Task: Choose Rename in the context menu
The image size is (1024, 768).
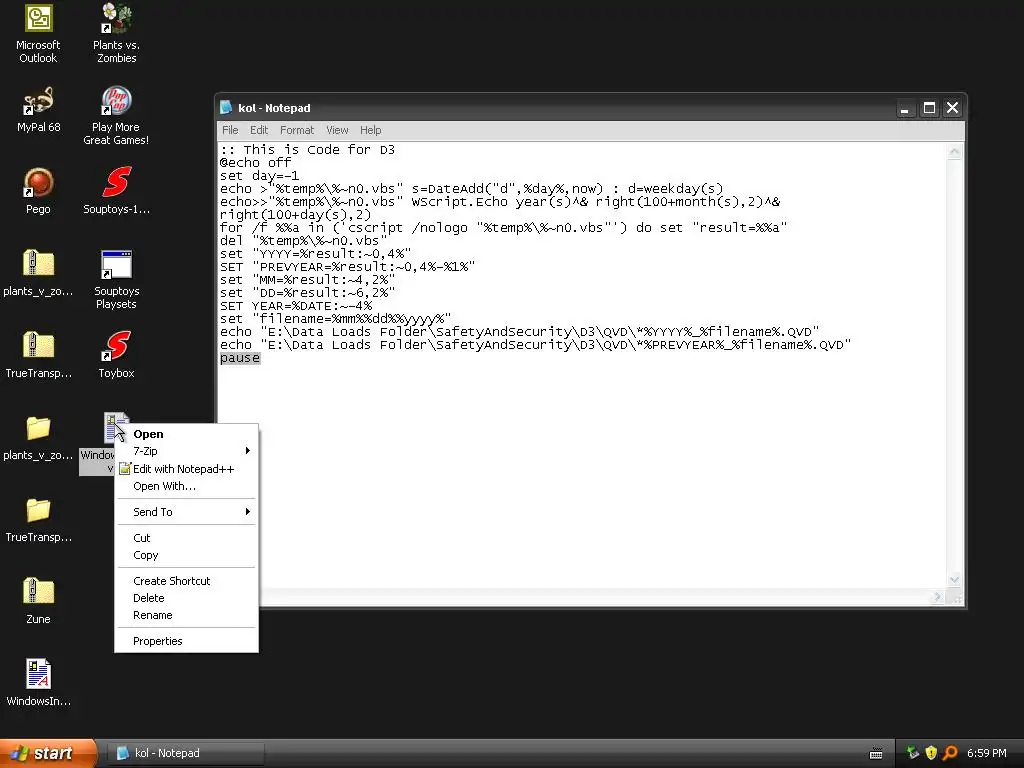Action: pyautogui.click(x=187, y=615)
